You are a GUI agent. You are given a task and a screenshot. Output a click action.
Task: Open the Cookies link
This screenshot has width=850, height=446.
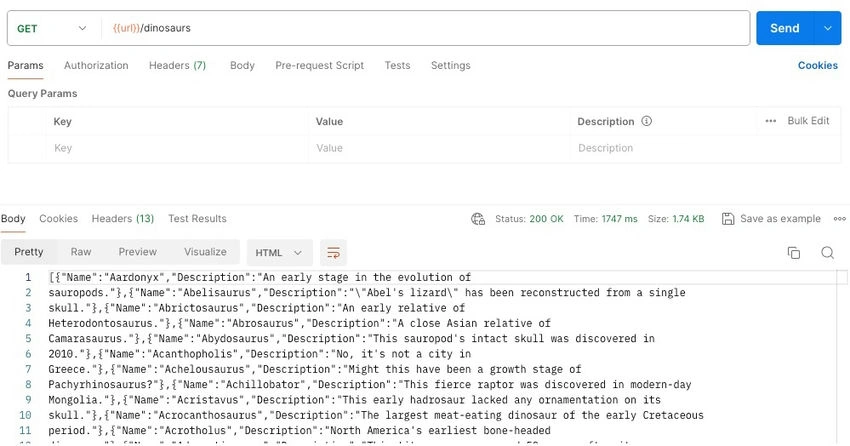click(817, 66)
